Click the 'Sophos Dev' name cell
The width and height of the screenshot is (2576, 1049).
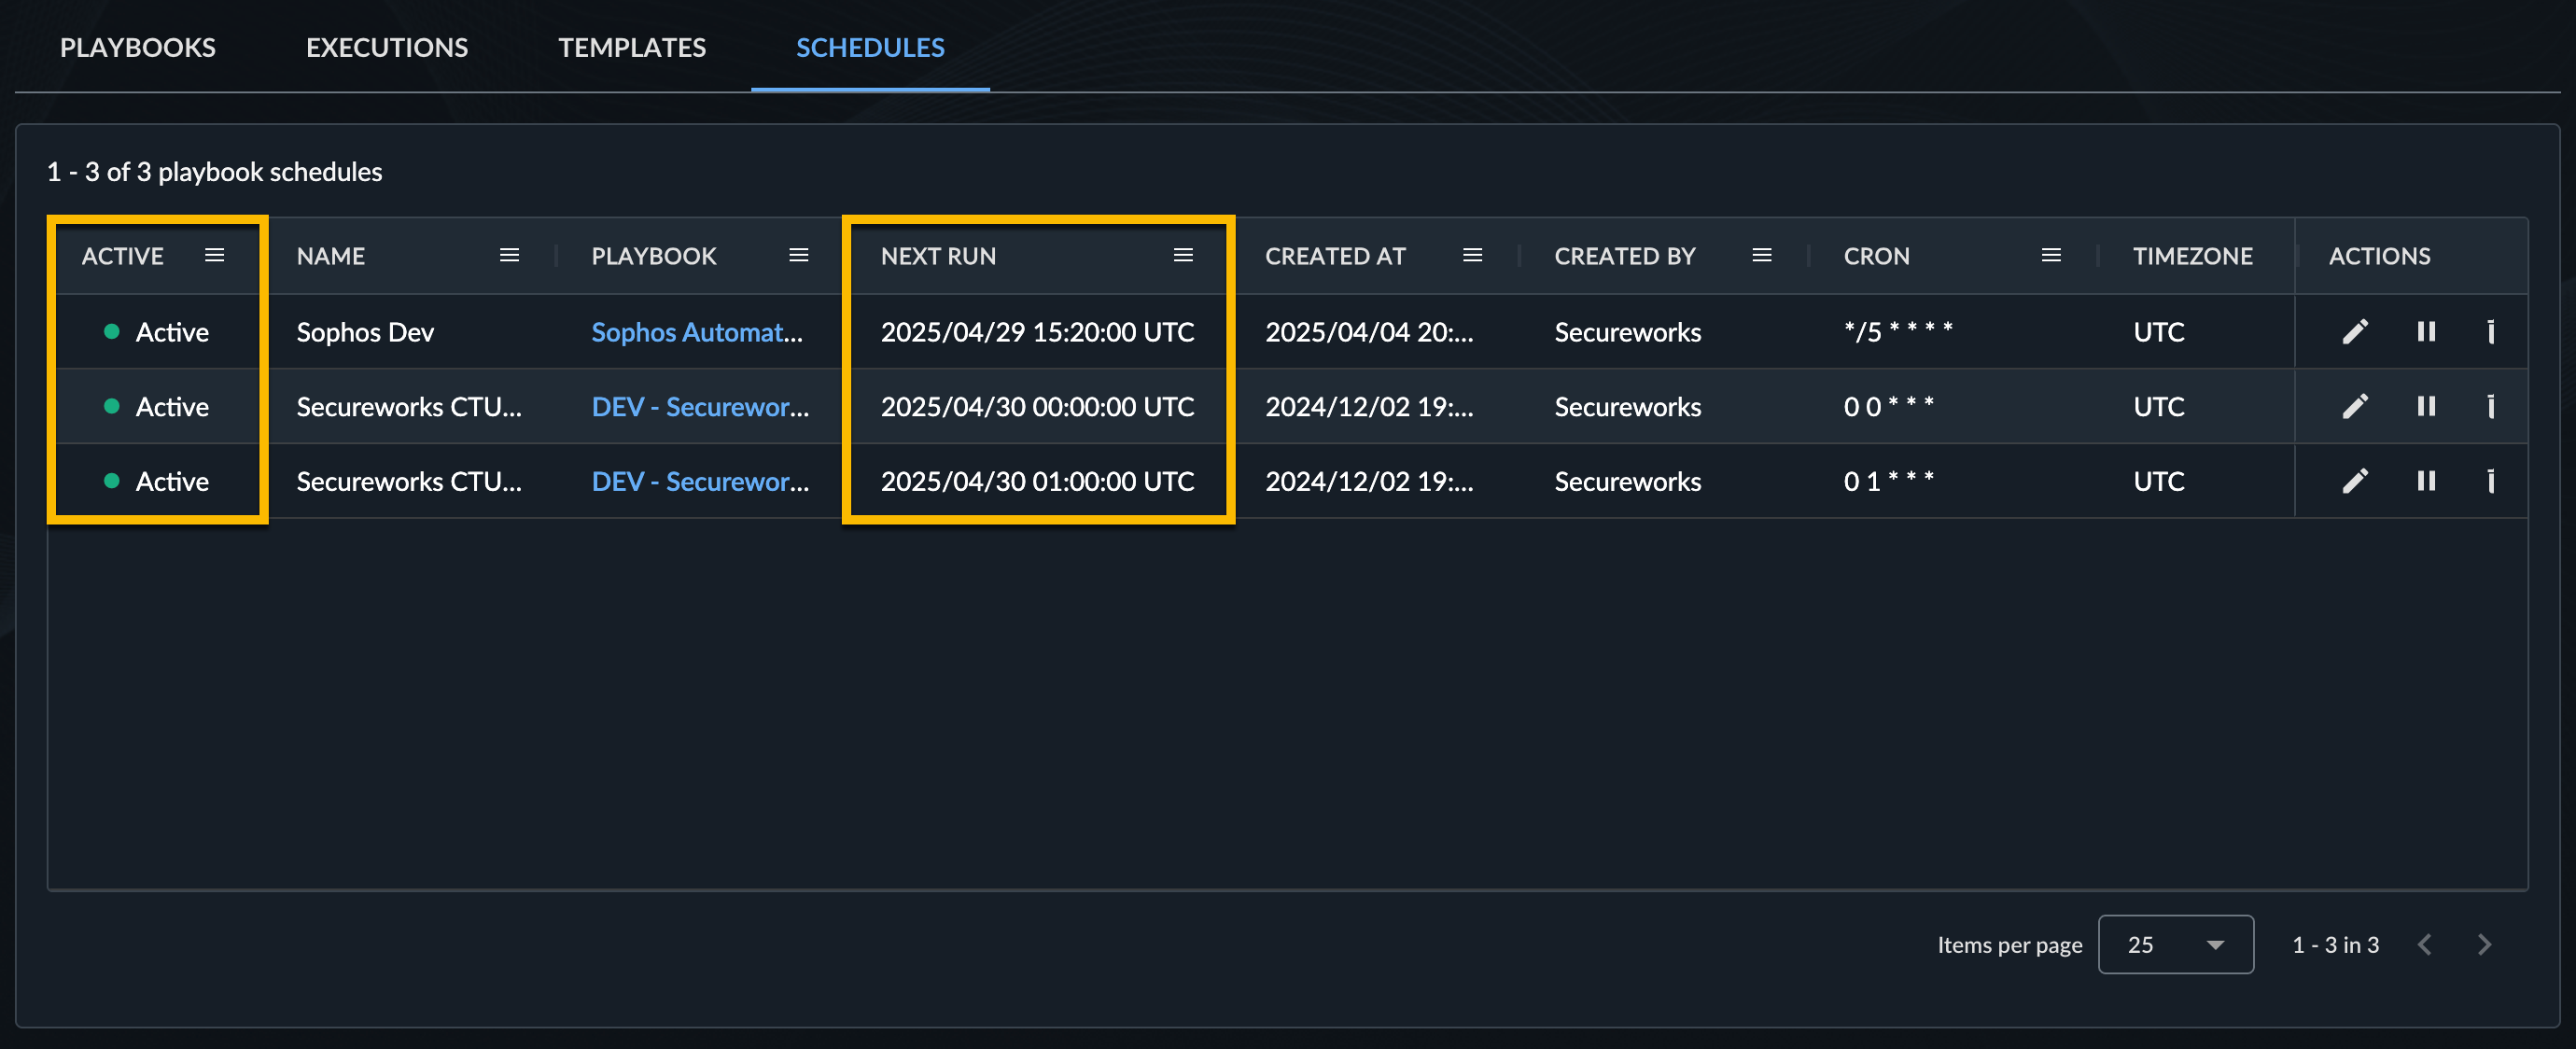click(x=365, y=332)
